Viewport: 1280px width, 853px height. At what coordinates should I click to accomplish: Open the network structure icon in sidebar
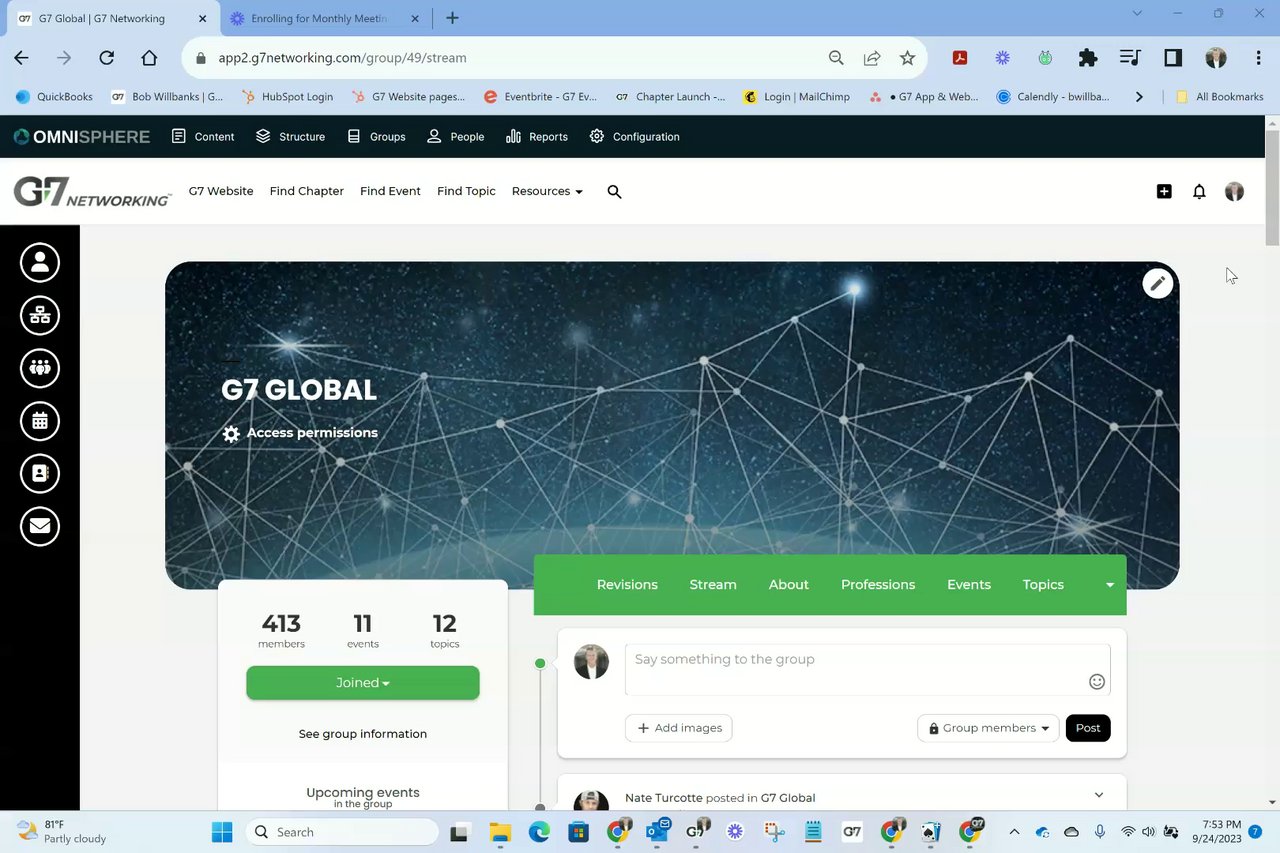(40, 315)
